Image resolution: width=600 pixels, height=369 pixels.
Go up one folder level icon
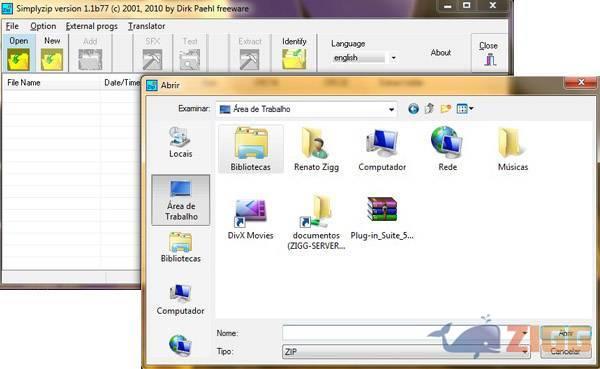(x=429, y=109)
